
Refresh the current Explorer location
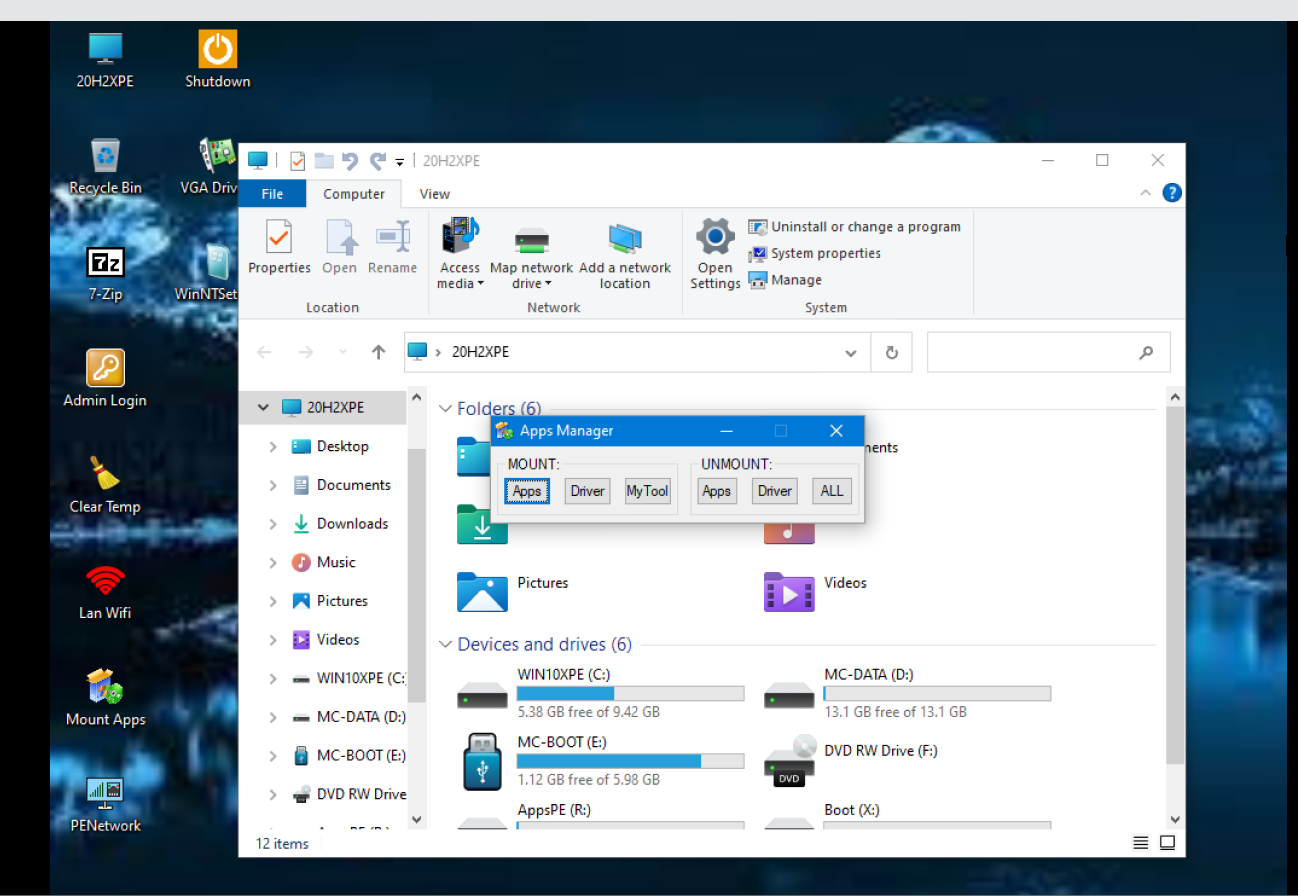[x=891, y=353]
